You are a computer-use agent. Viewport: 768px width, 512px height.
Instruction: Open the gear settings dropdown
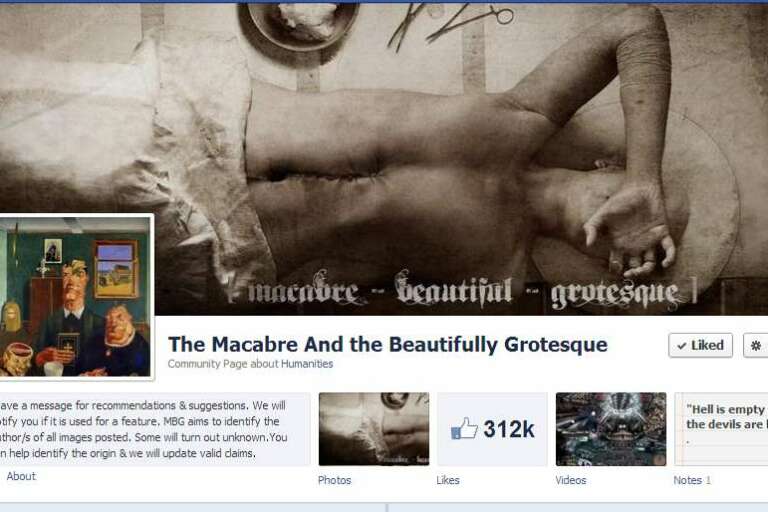(x=756, y=345)
